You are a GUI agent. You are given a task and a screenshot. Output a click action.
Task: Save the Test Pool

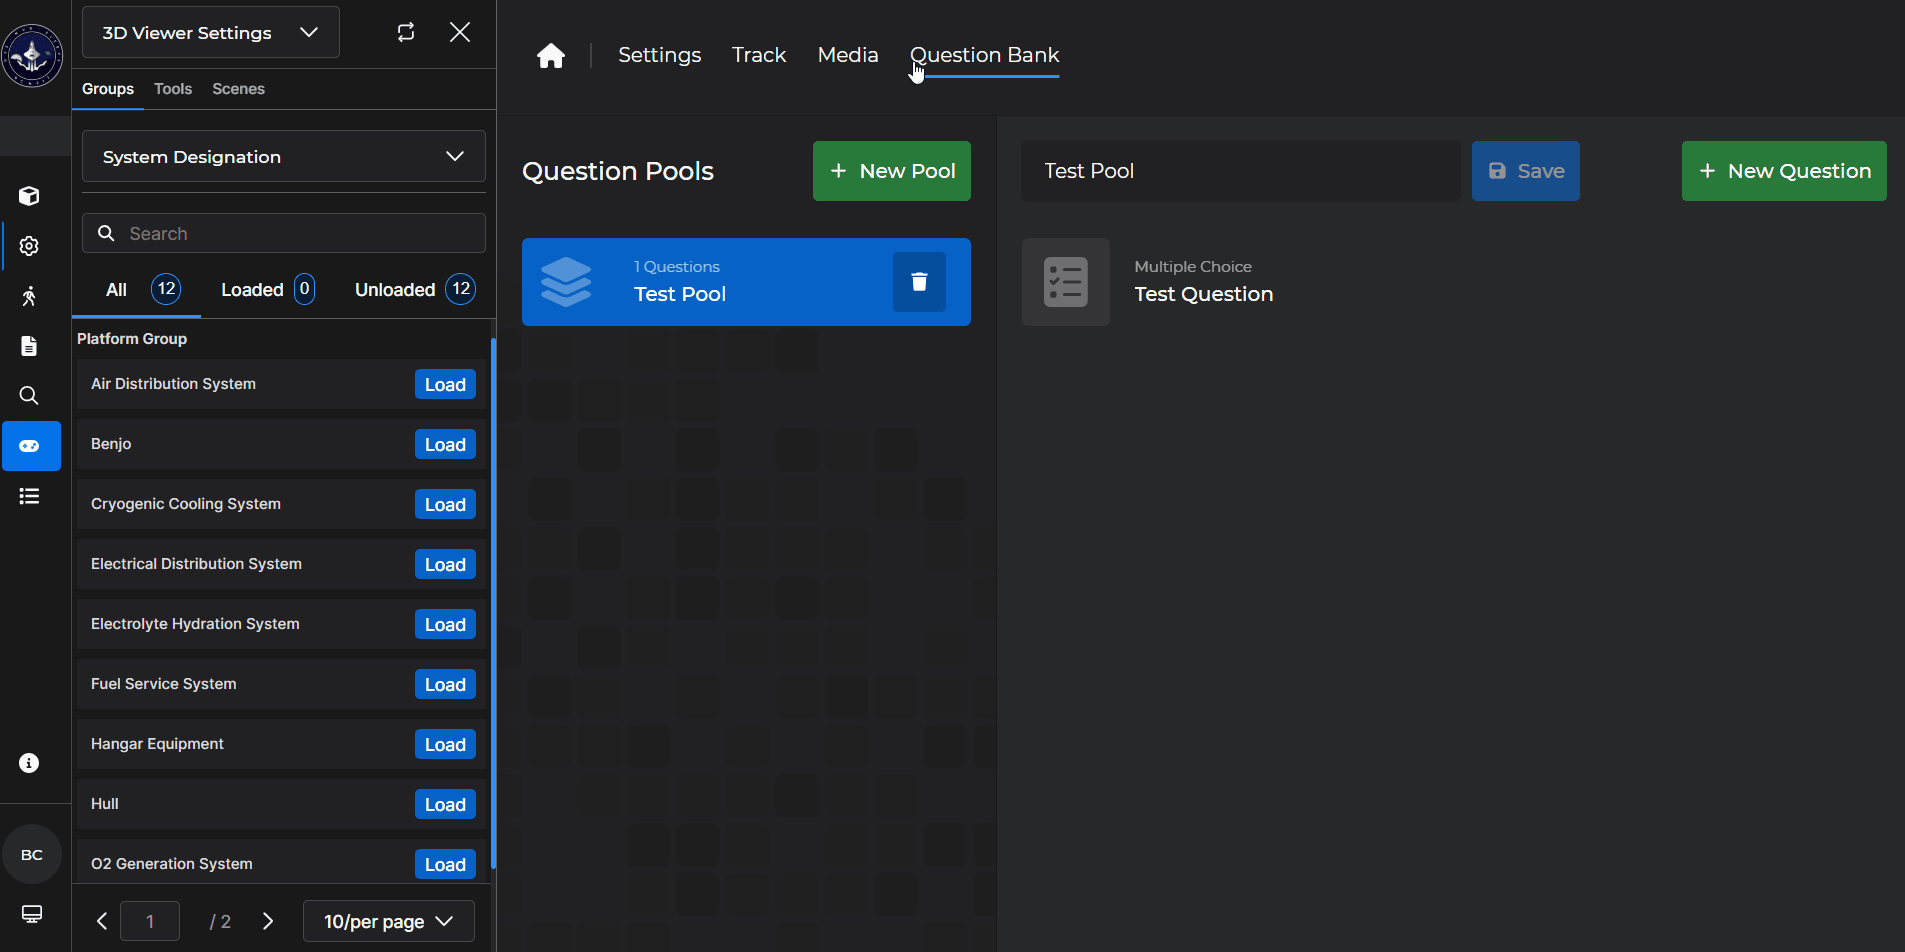coord(1526,171)
